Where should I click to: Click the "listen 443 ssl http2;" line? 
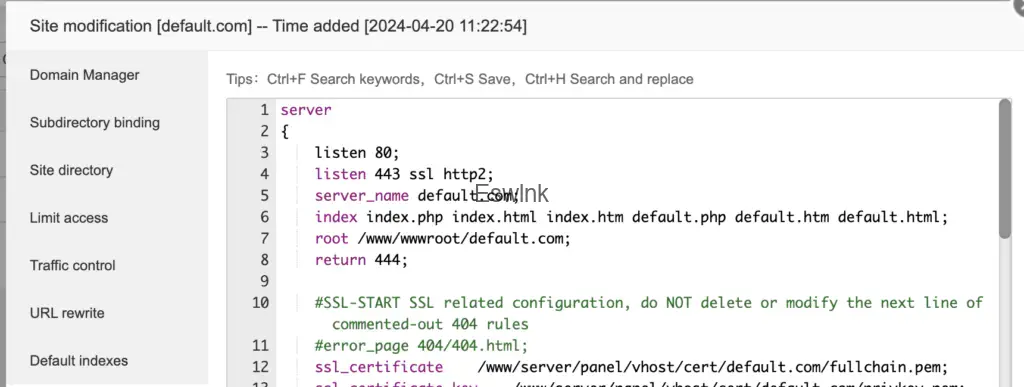click(404, 174)
